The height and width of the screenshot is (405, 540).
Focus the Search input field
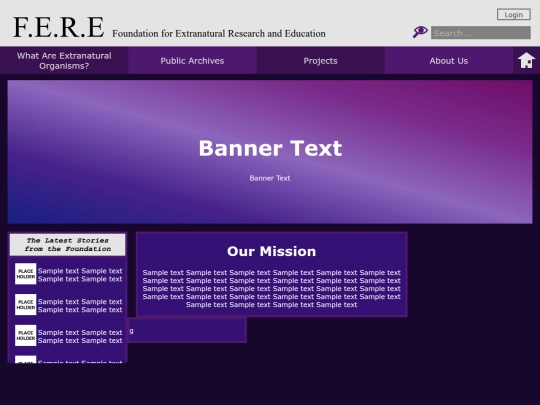pyautogui.click(x=481, y=33)
